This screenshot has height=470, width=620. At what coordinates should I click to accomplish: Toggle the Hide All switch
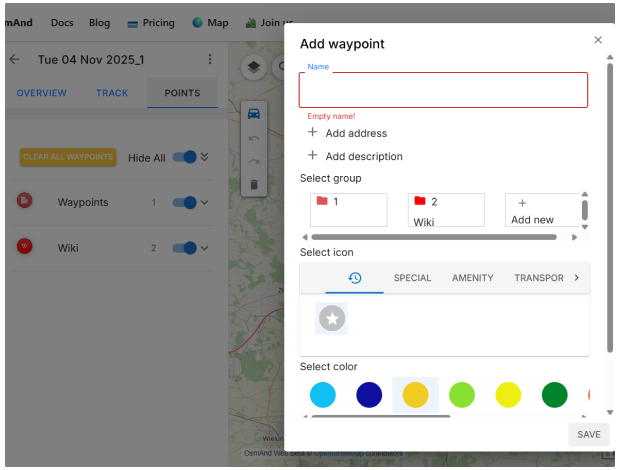coord(184,157)
